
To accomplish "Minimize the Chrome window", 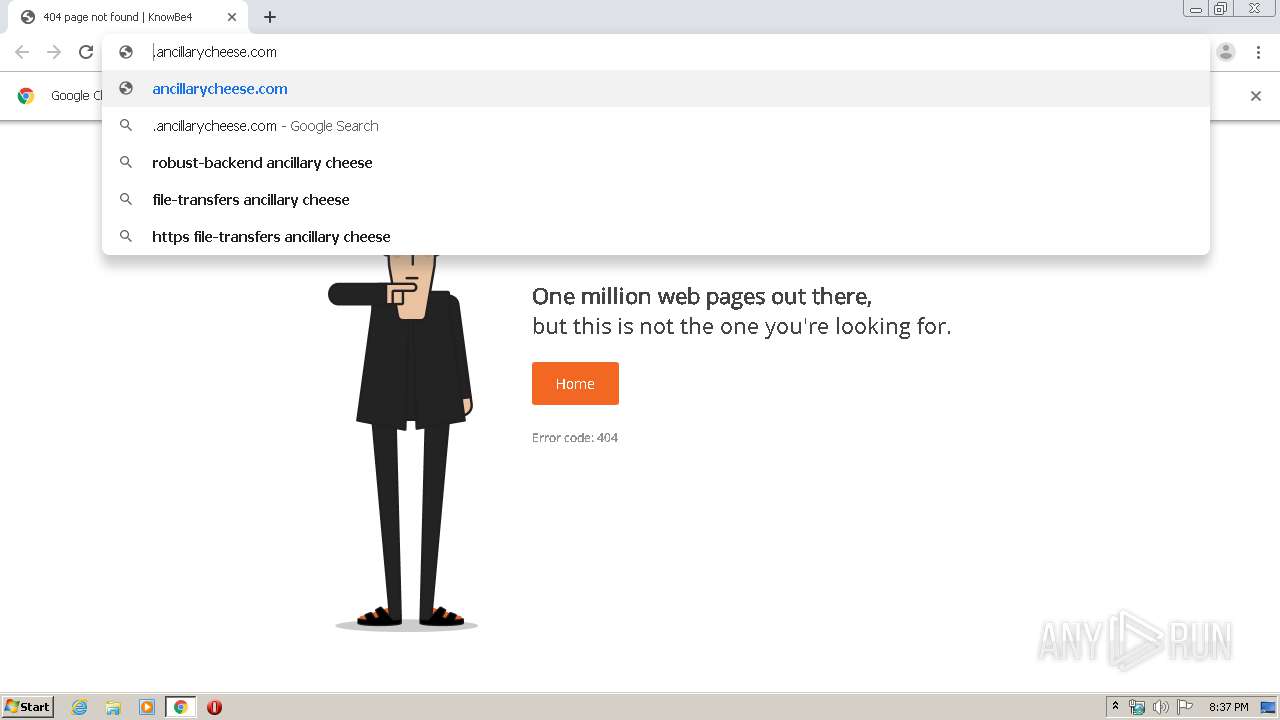I will point(1195,9).
